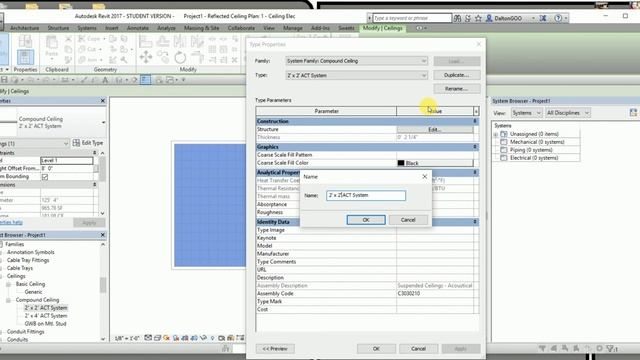The height and width of the screenshot is (360, 640).
Task: Select 2' x 4' ACT System in Project Browser
Action: click(x=46, y=316)
